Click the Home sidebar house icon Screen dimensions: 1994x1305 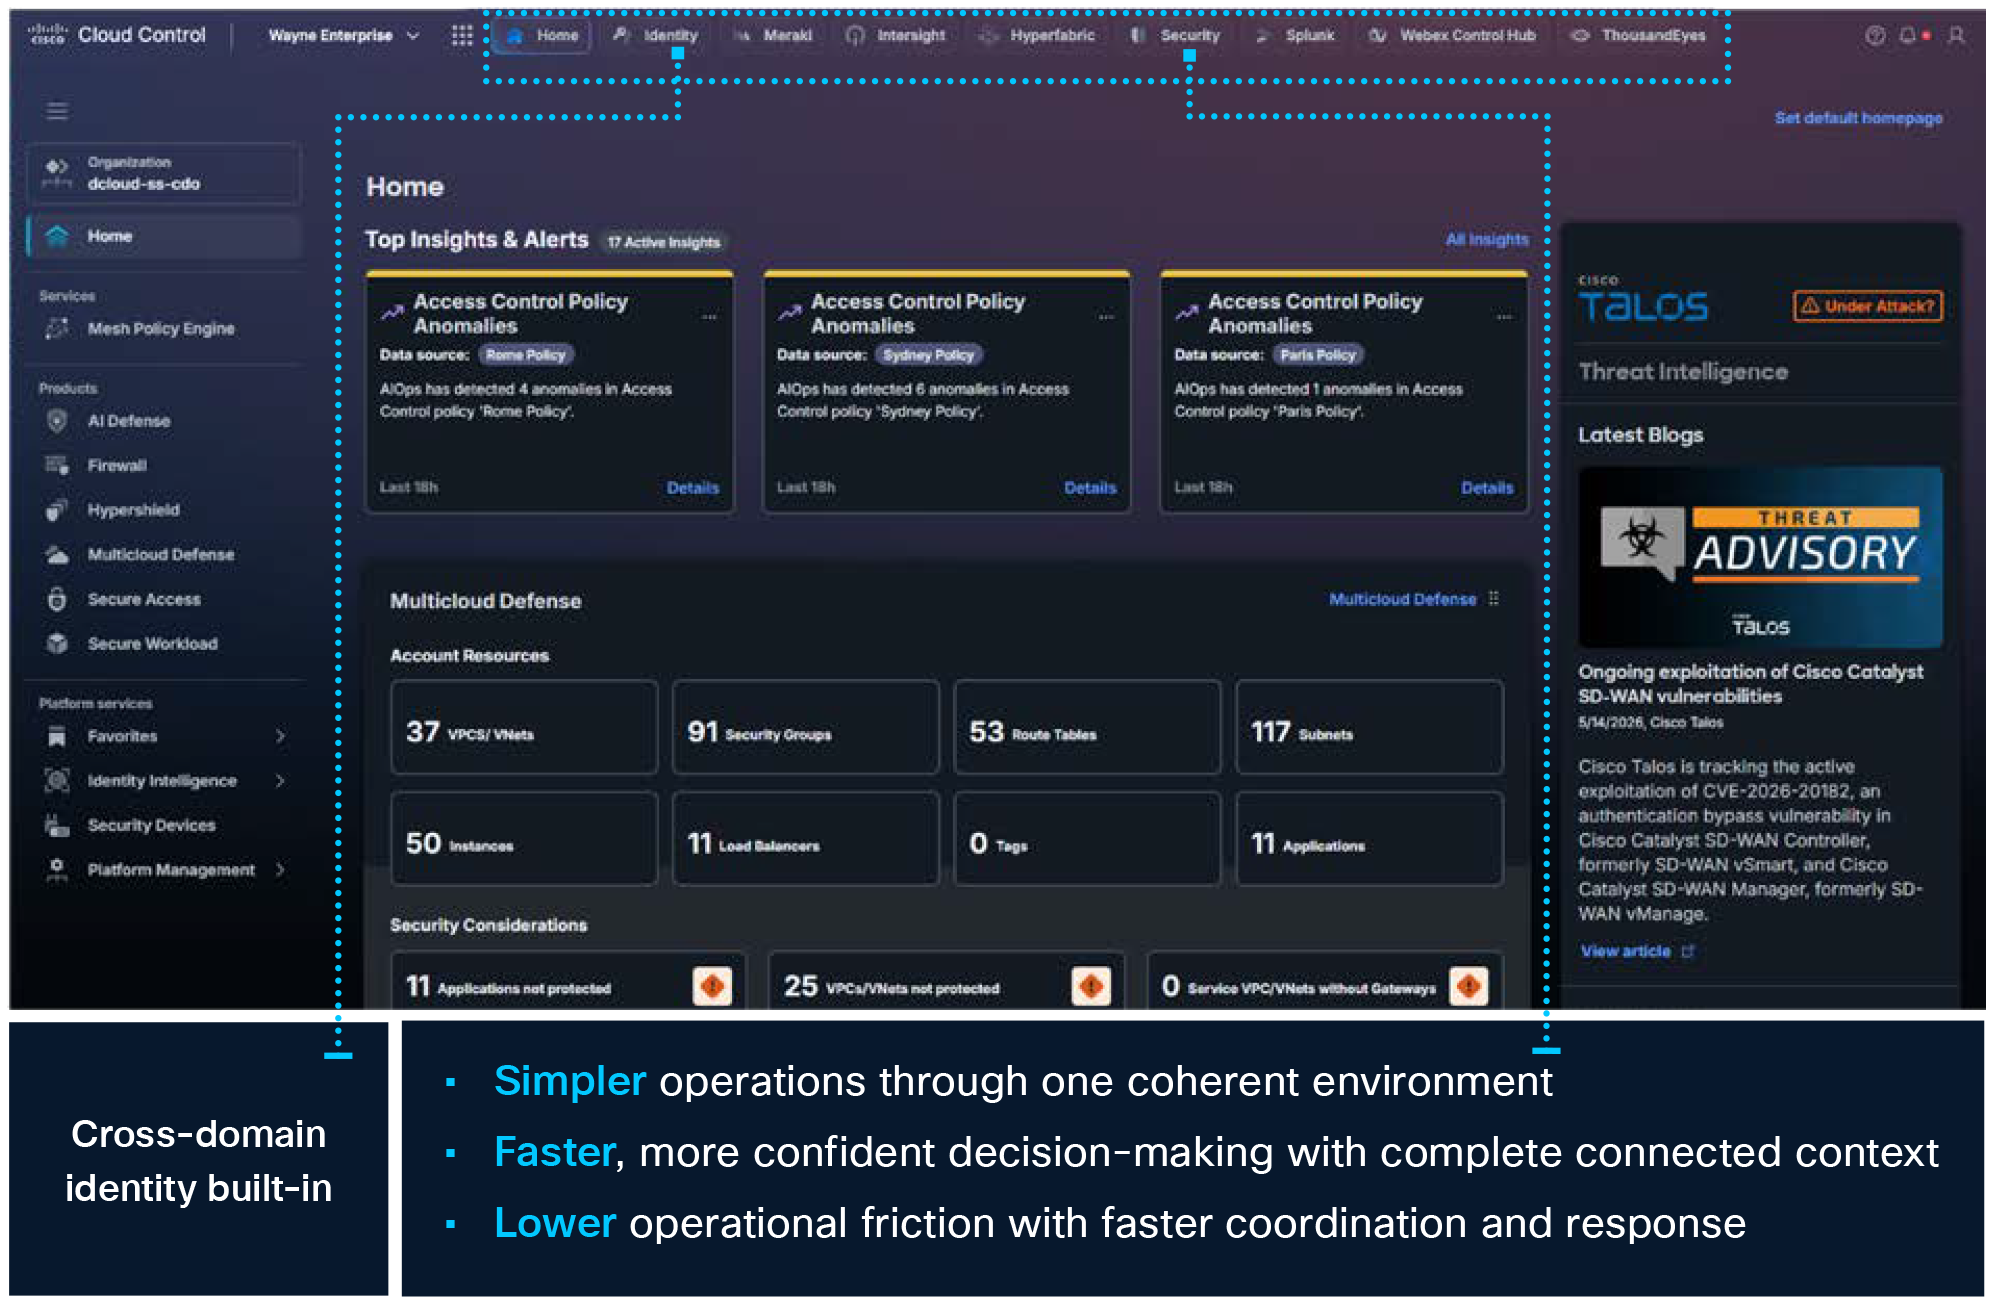tap(57, 236)
